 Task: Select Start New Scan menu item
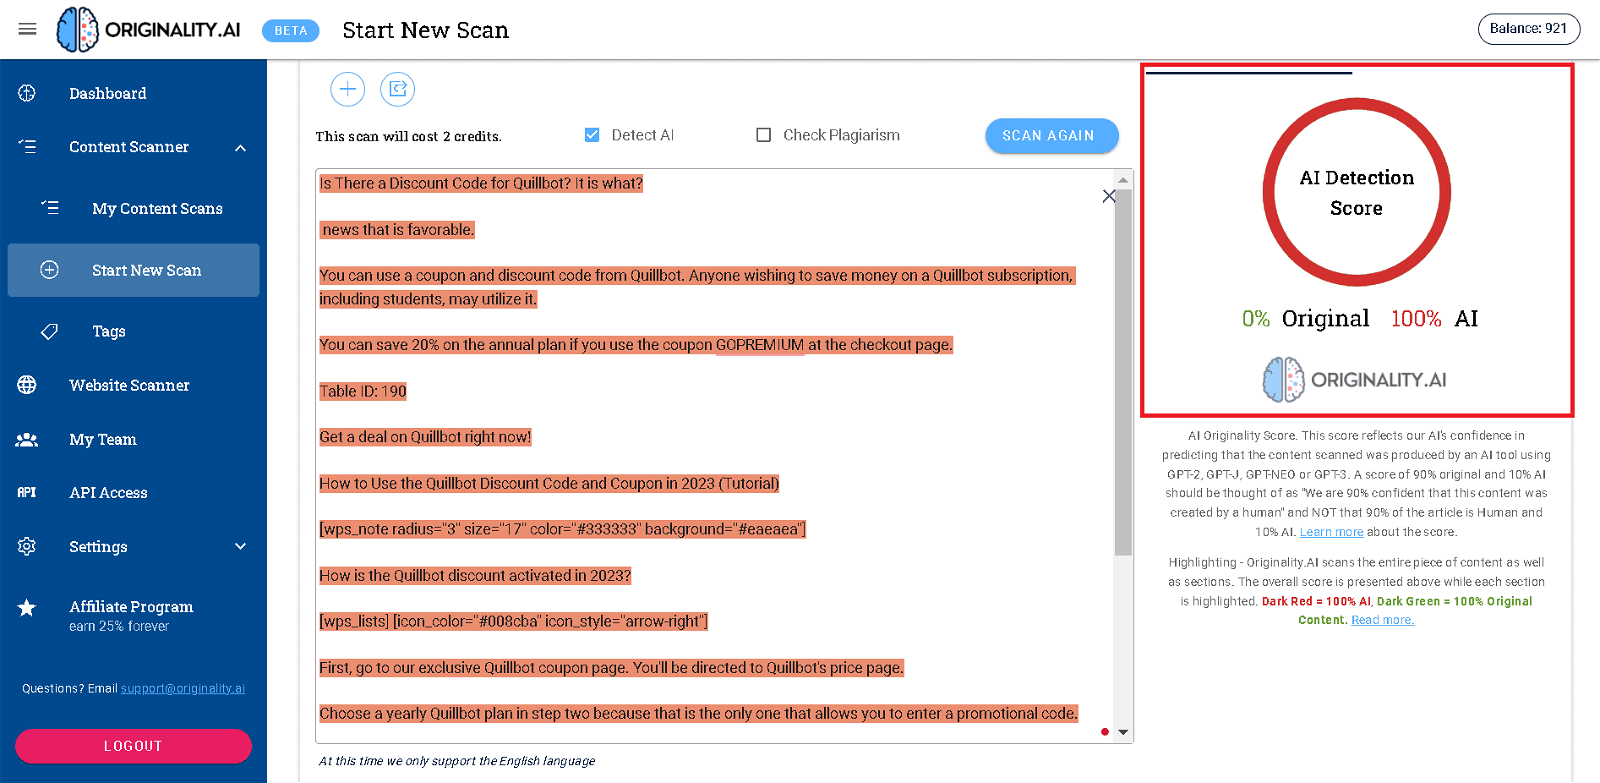(133, 270)
